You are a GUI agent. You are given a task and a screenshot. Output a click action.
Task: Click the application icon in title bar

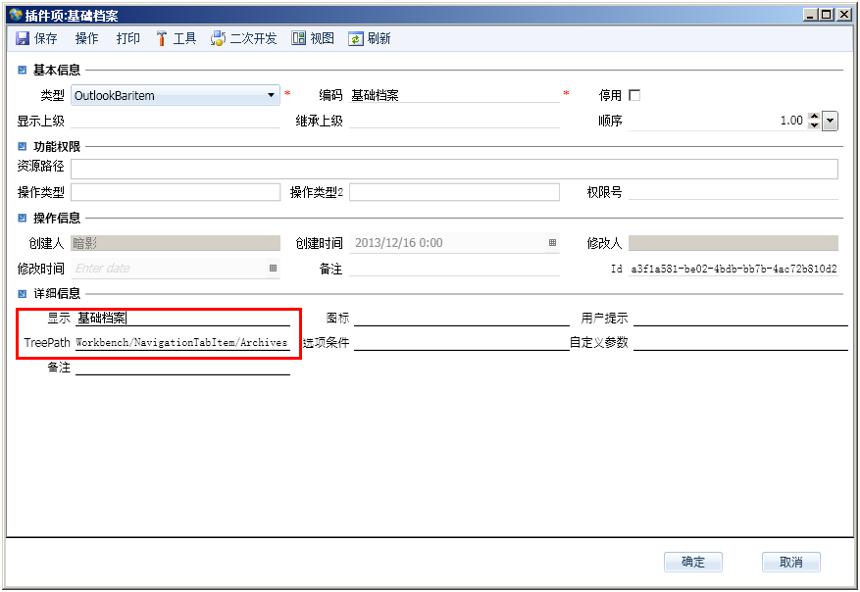16,15
